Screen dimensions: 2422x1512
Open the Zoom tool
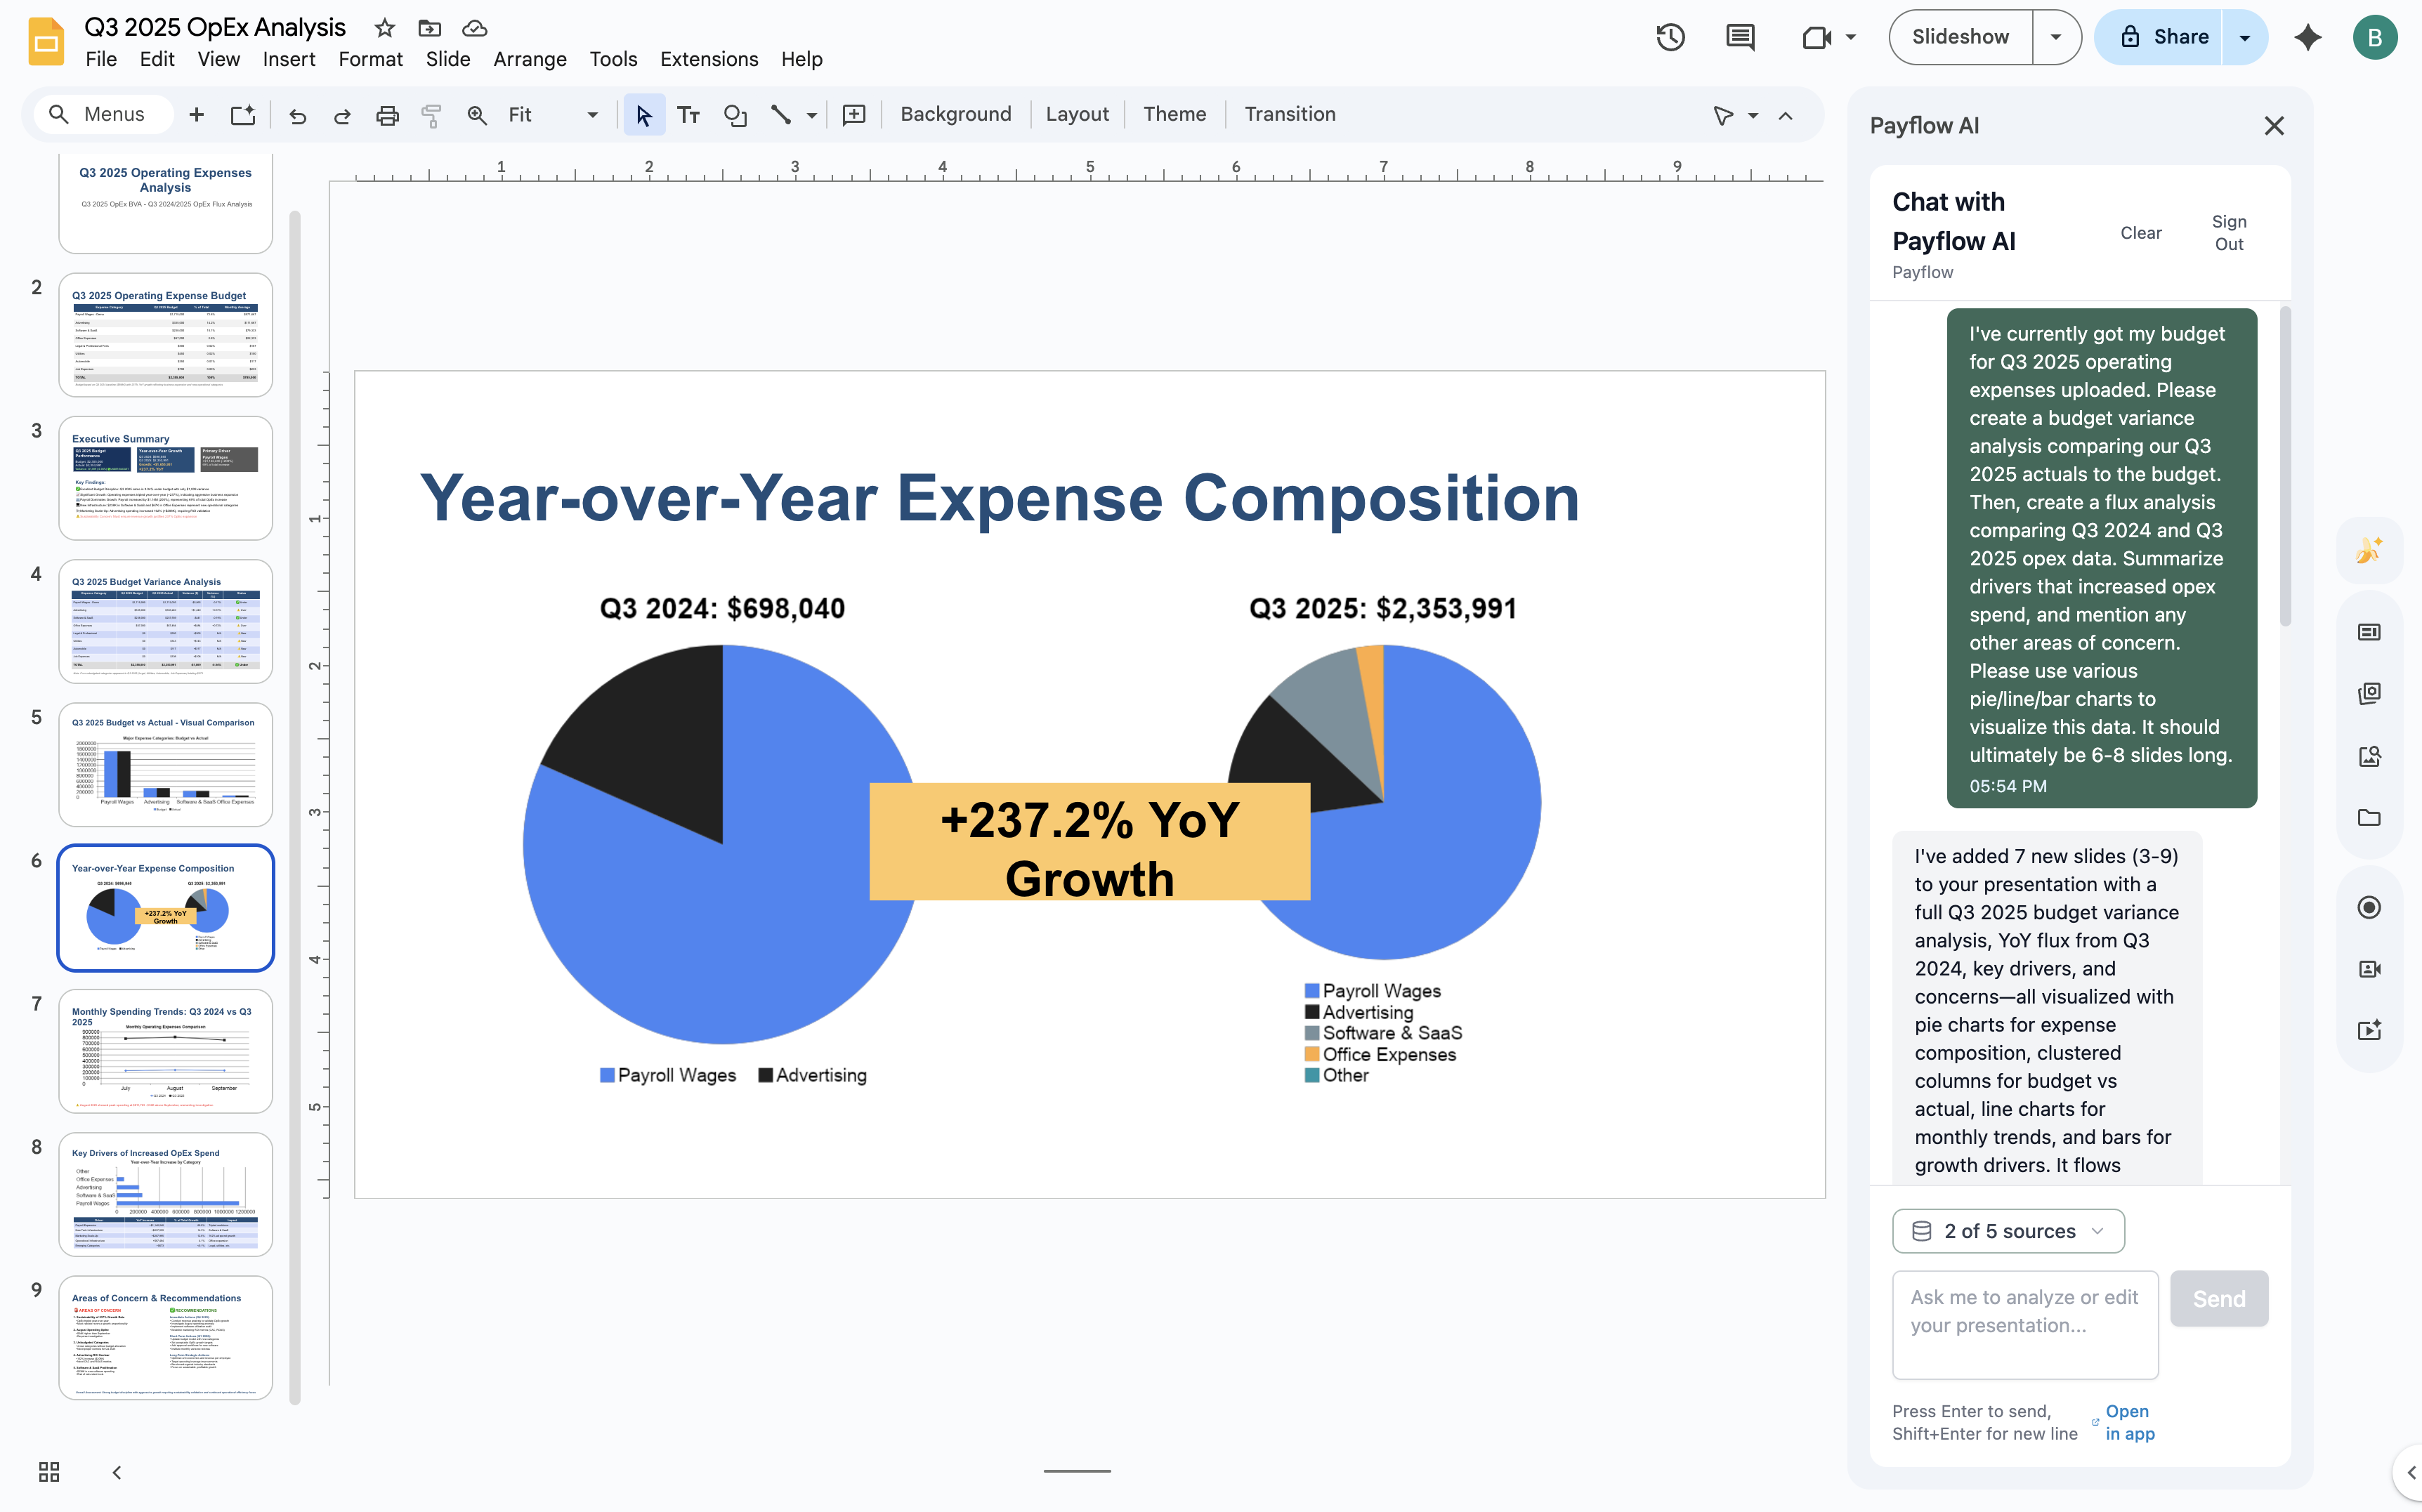tap(477, 114)
